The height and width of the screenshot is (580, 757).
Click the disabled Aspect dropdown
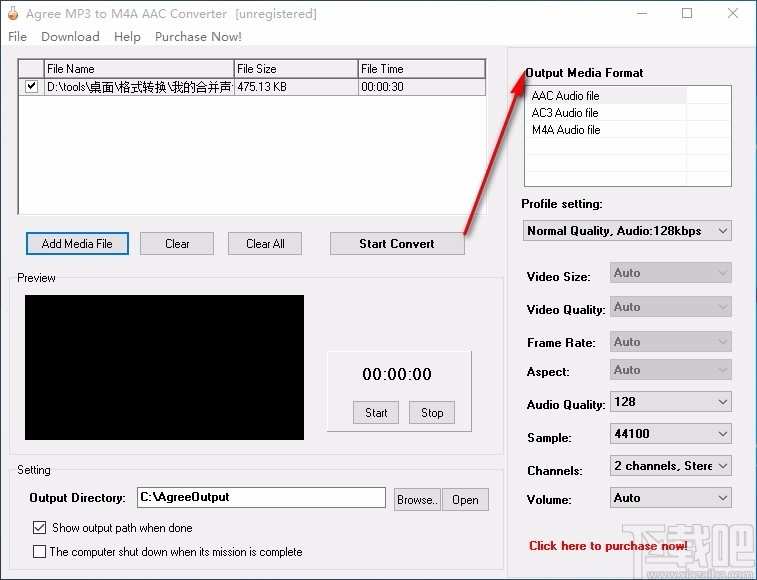[671, 370]
